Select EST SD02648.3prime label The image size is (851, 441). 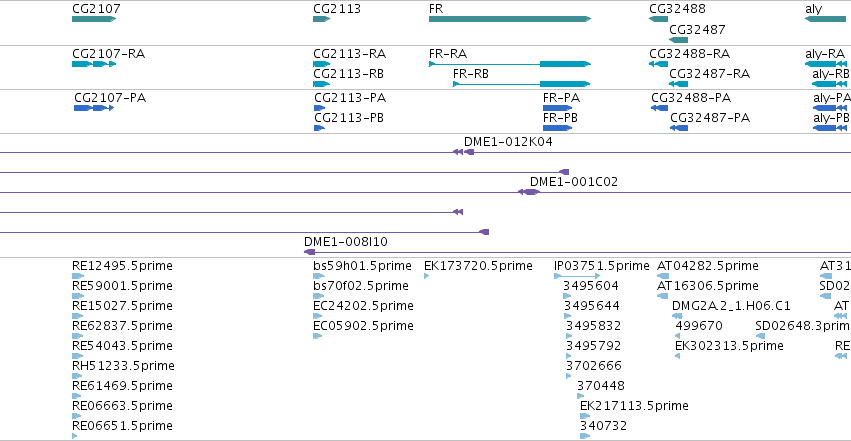803,326
